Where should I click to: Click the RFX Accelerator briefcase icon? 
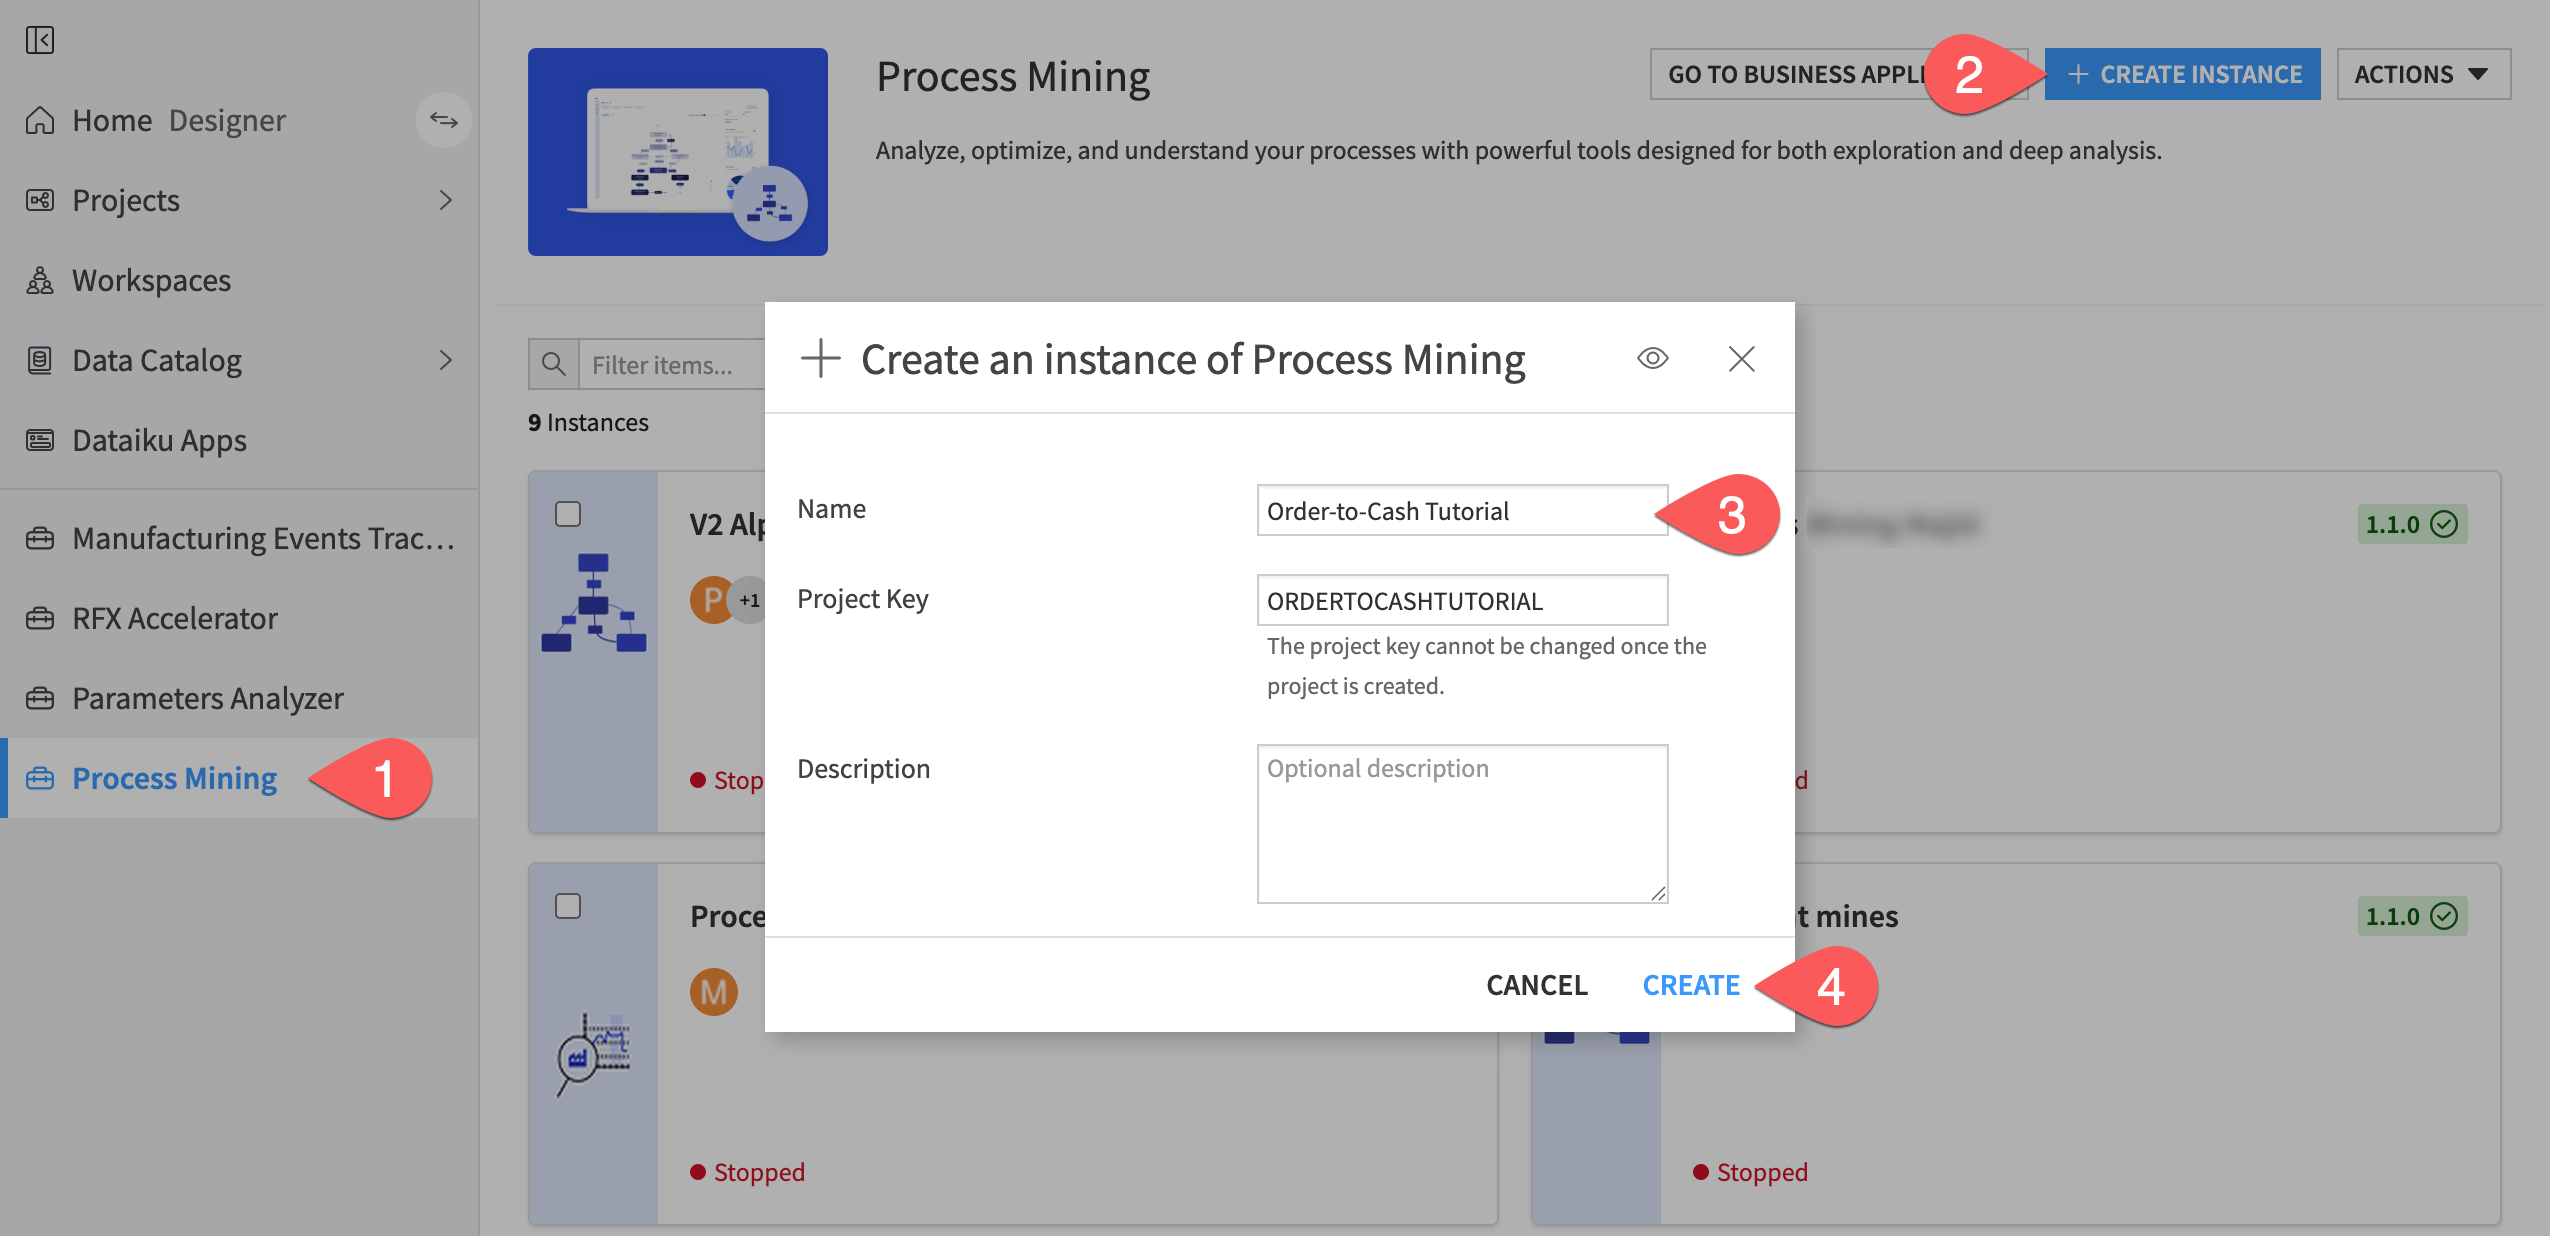[40, 618]
